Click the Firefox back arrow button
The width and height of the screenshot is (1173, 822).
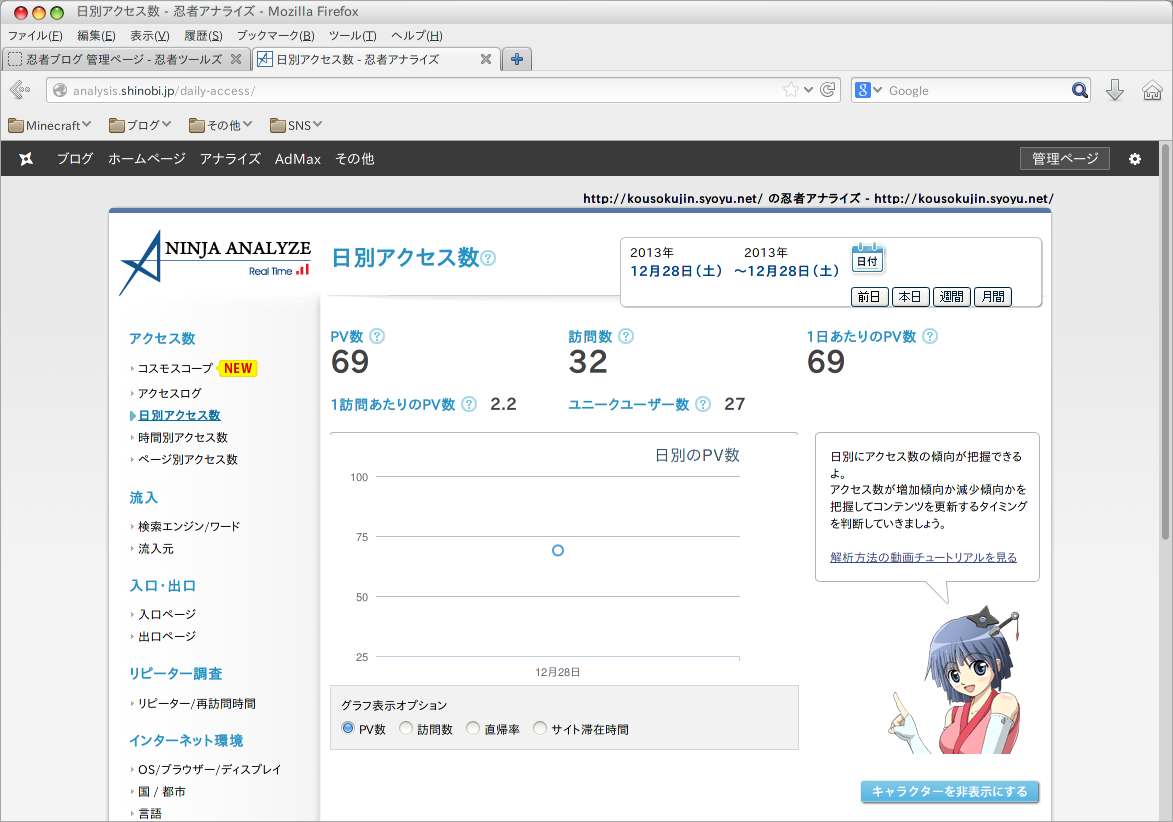20,90
